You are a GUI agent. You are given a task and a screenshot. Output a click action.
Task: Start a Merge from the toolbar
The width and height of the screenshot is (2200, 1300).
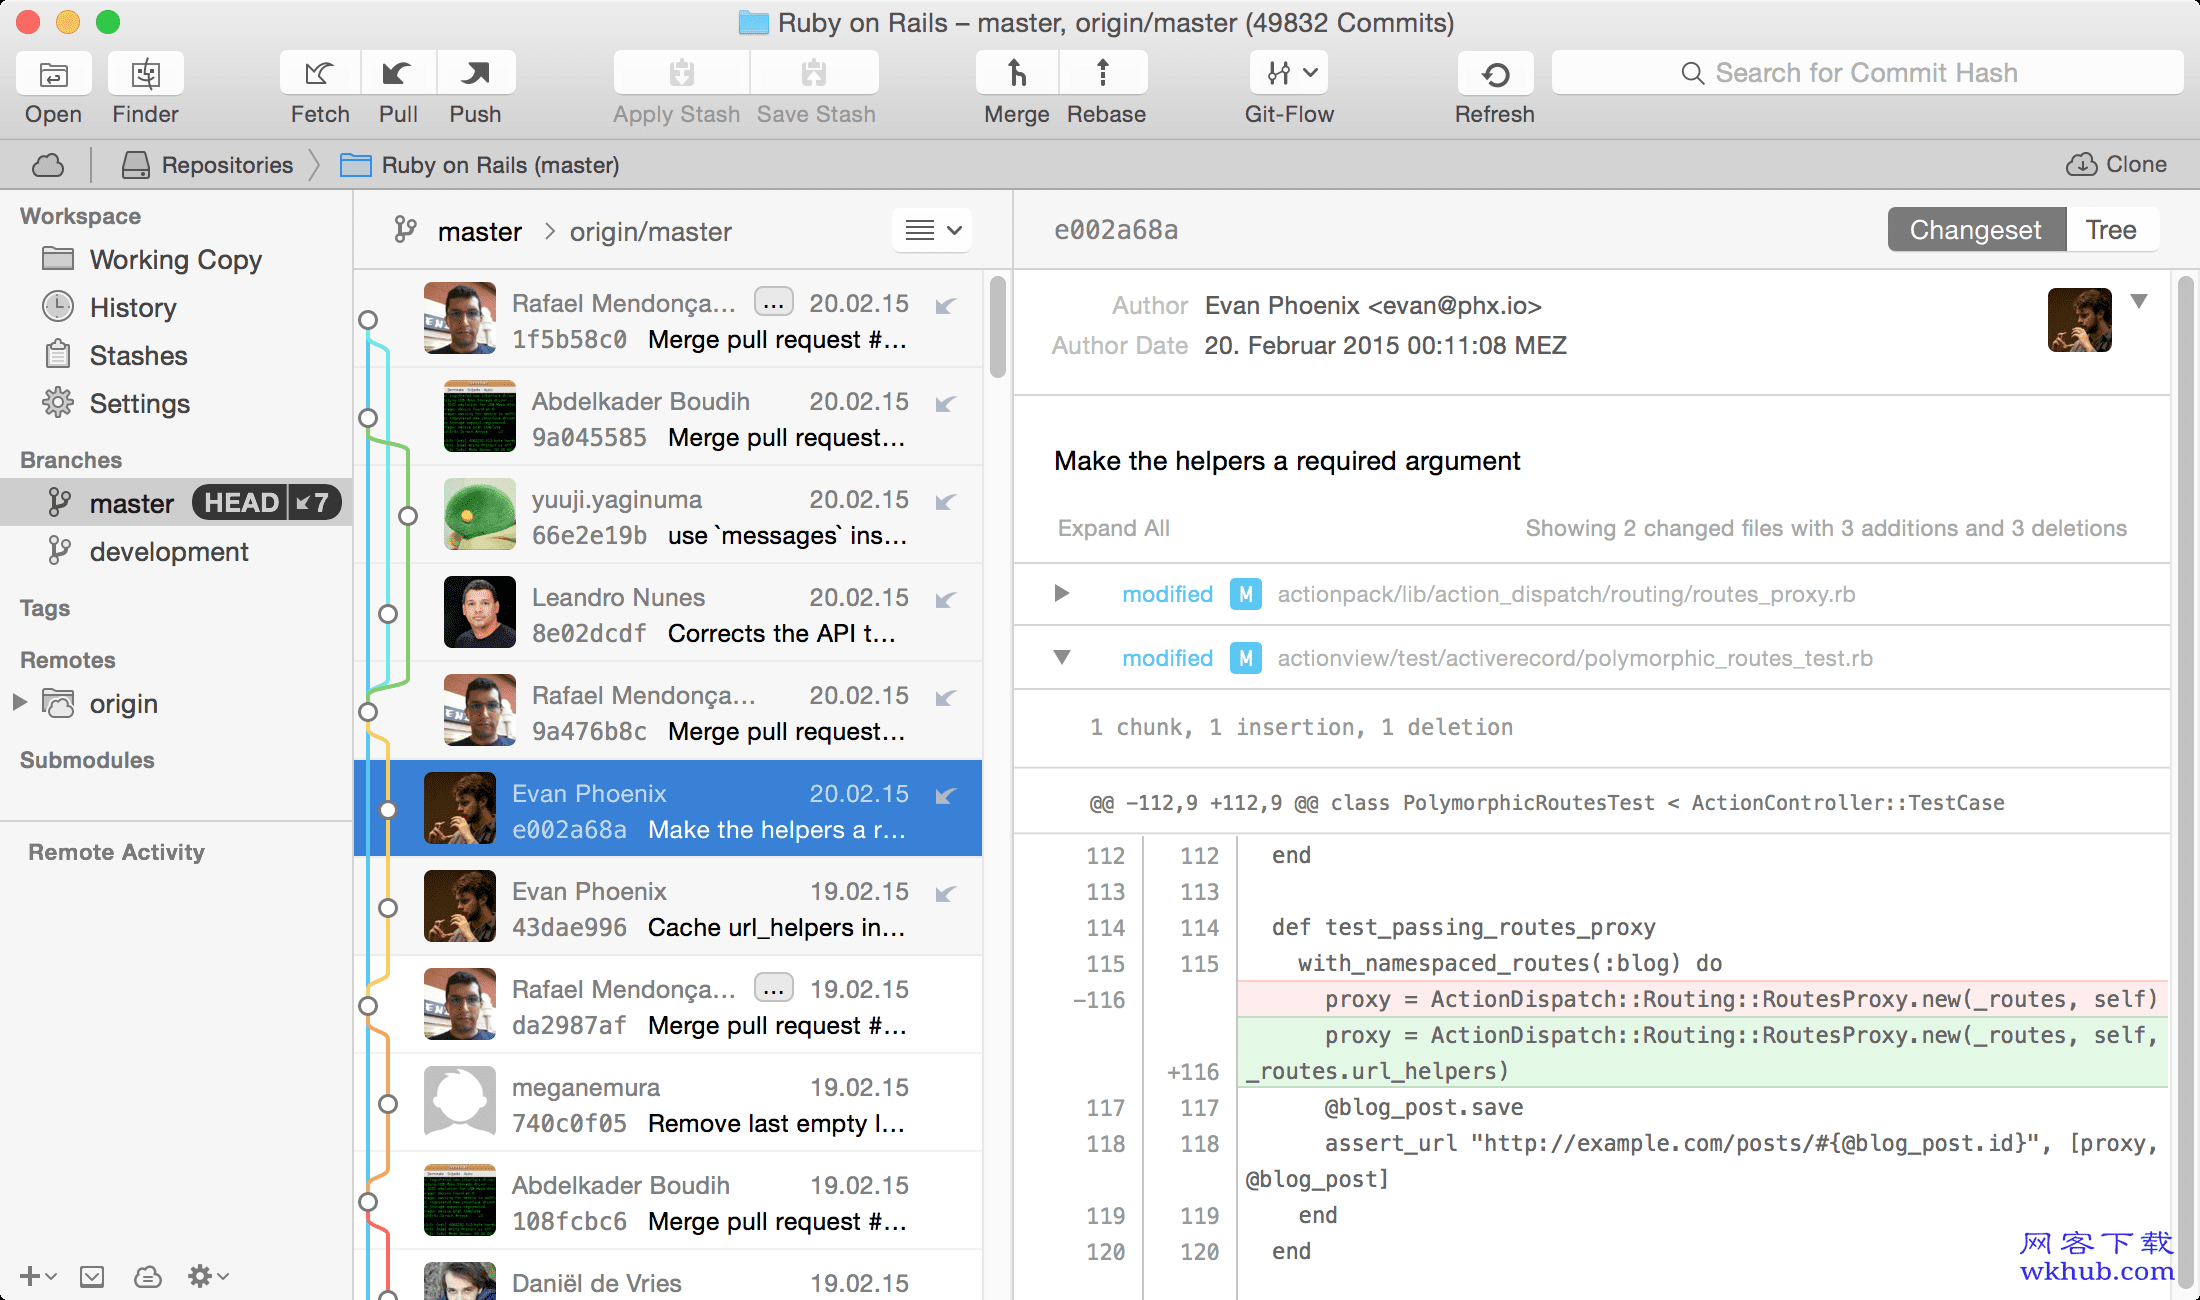click(x=1017, y=74)
